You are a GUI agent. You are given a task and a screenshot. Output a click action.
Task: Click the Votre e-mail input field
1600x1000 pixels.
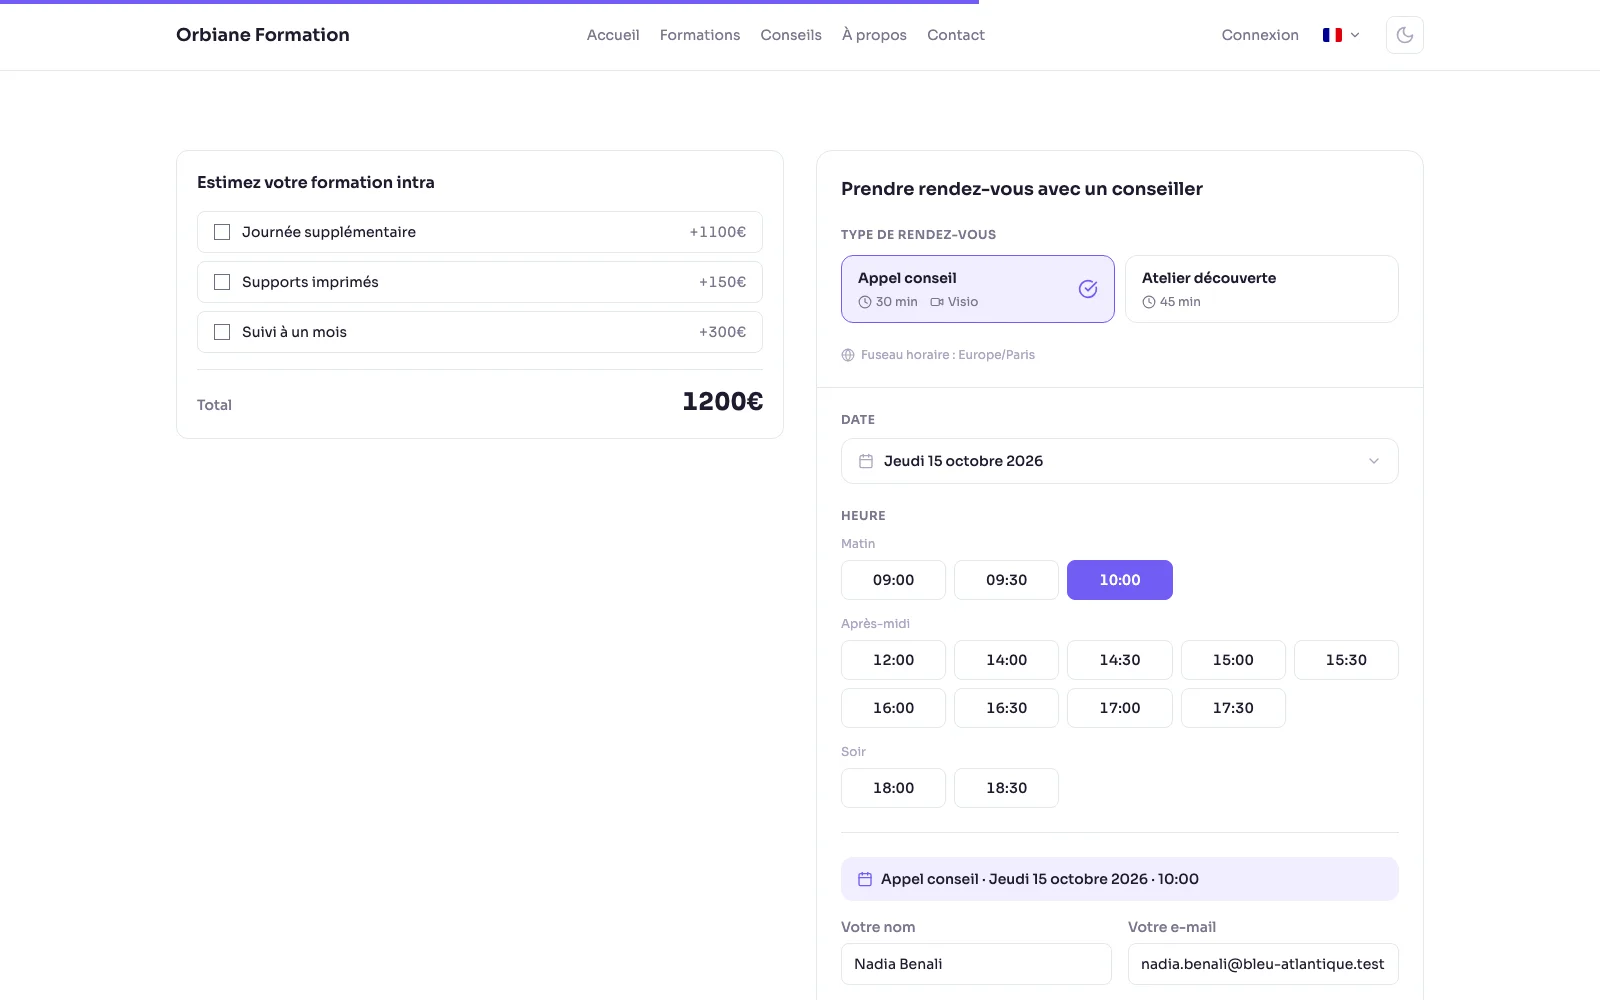pos(1263,964)
